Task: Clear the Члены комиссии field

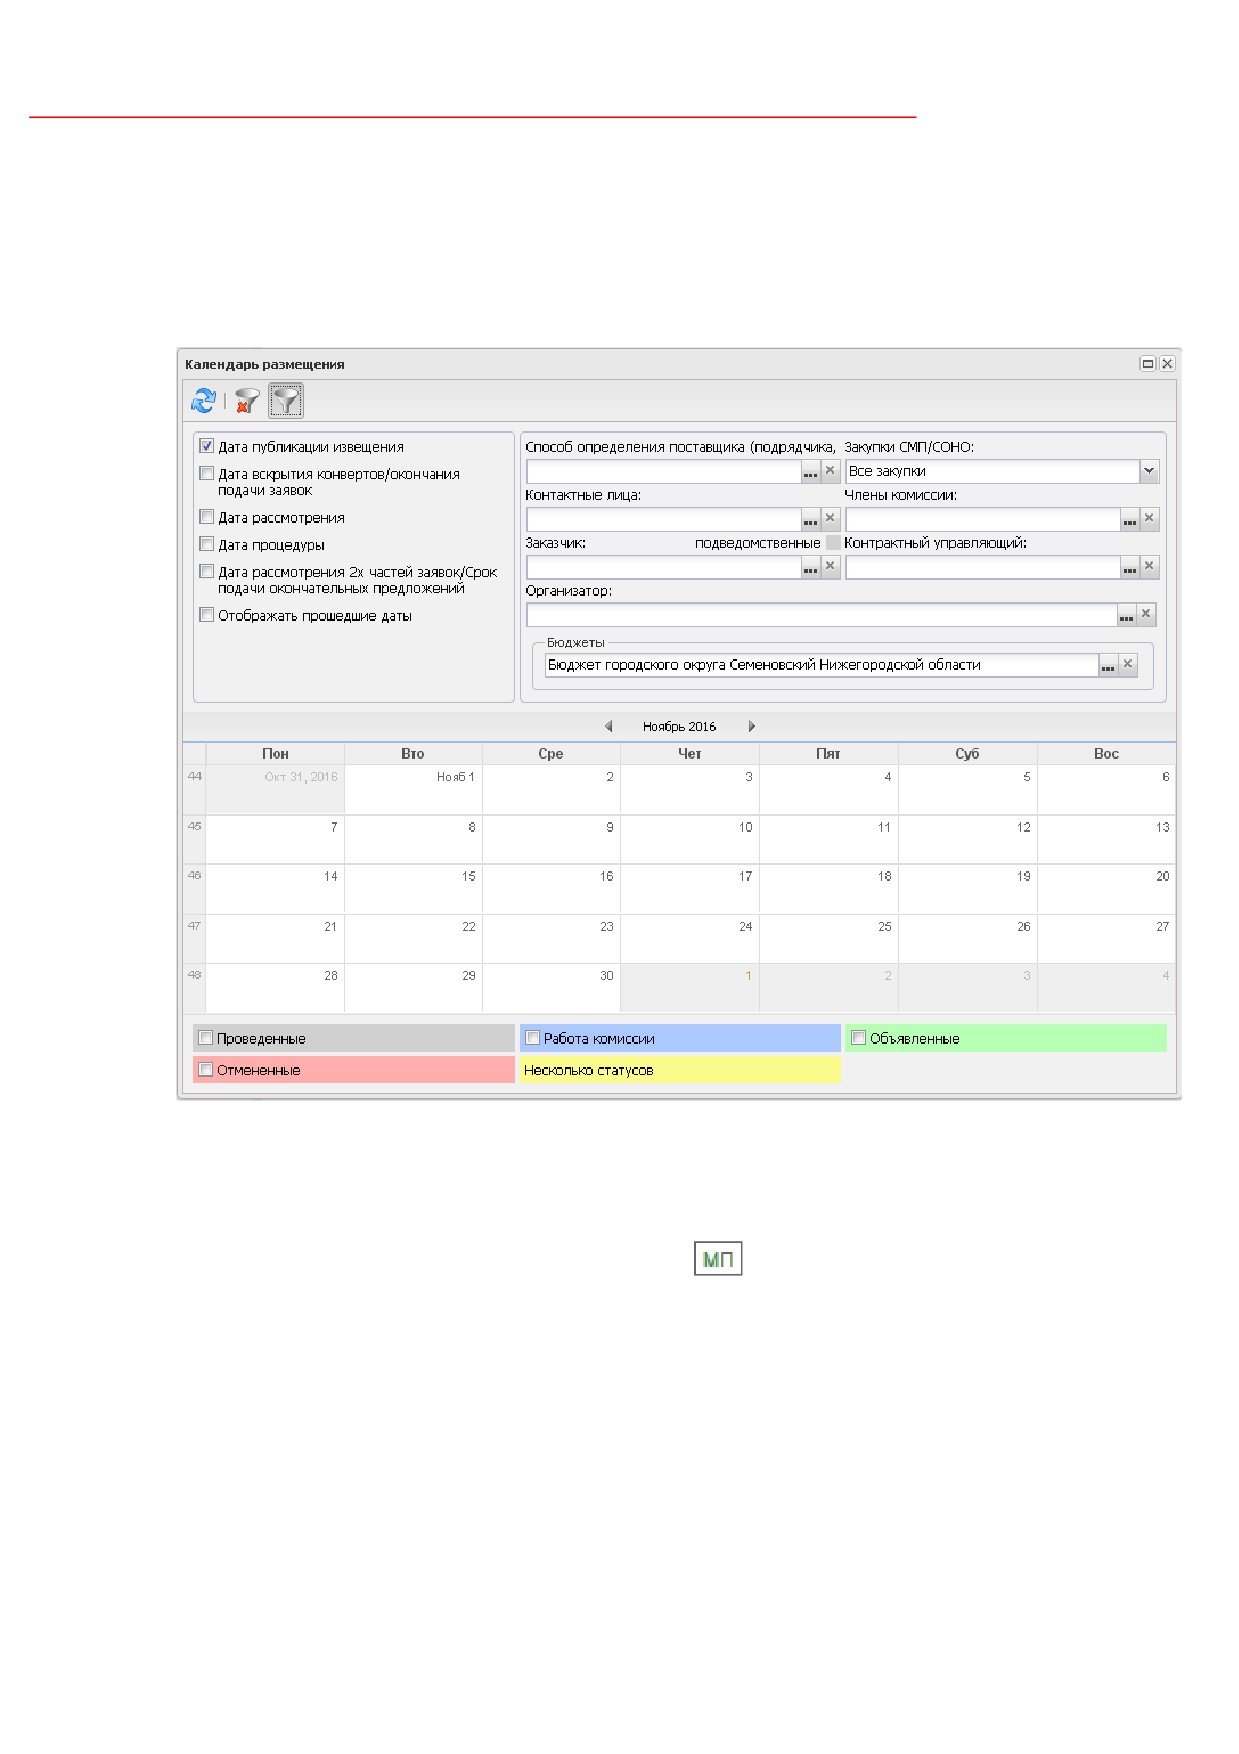Action: click(1149, 519)
